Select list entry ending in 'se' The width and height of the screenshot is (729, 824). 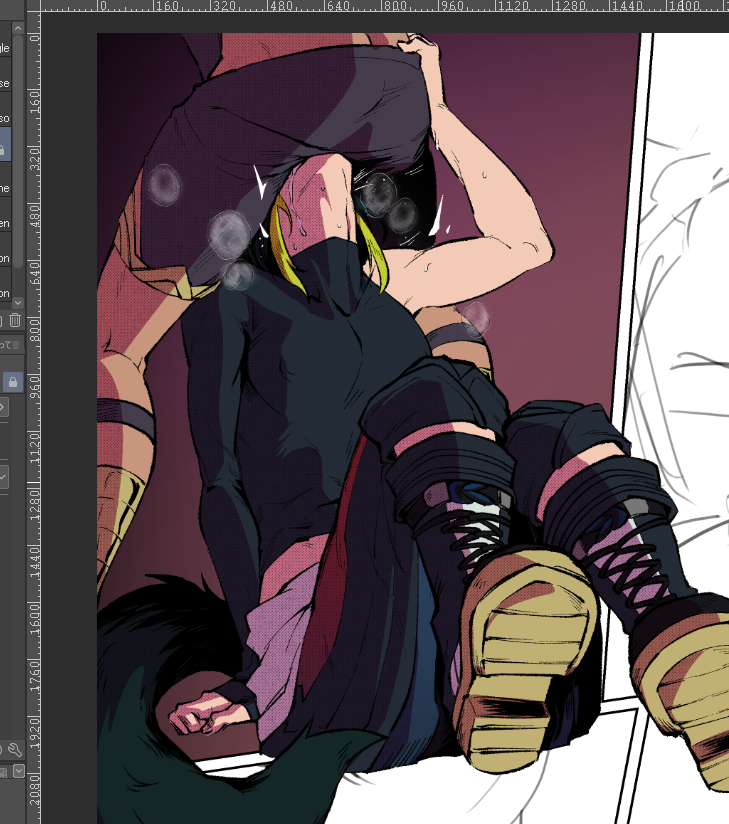point(5,83)
